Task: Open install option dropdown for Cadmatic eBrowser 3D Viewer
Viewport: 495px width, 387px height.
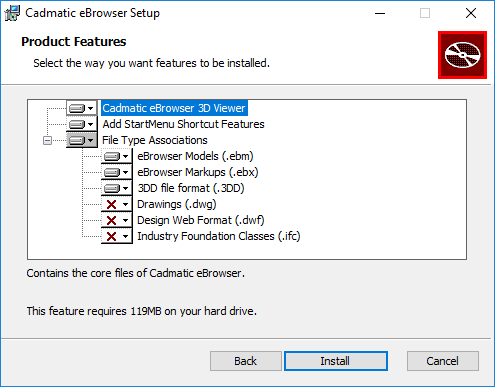Action: pos(82,108)
